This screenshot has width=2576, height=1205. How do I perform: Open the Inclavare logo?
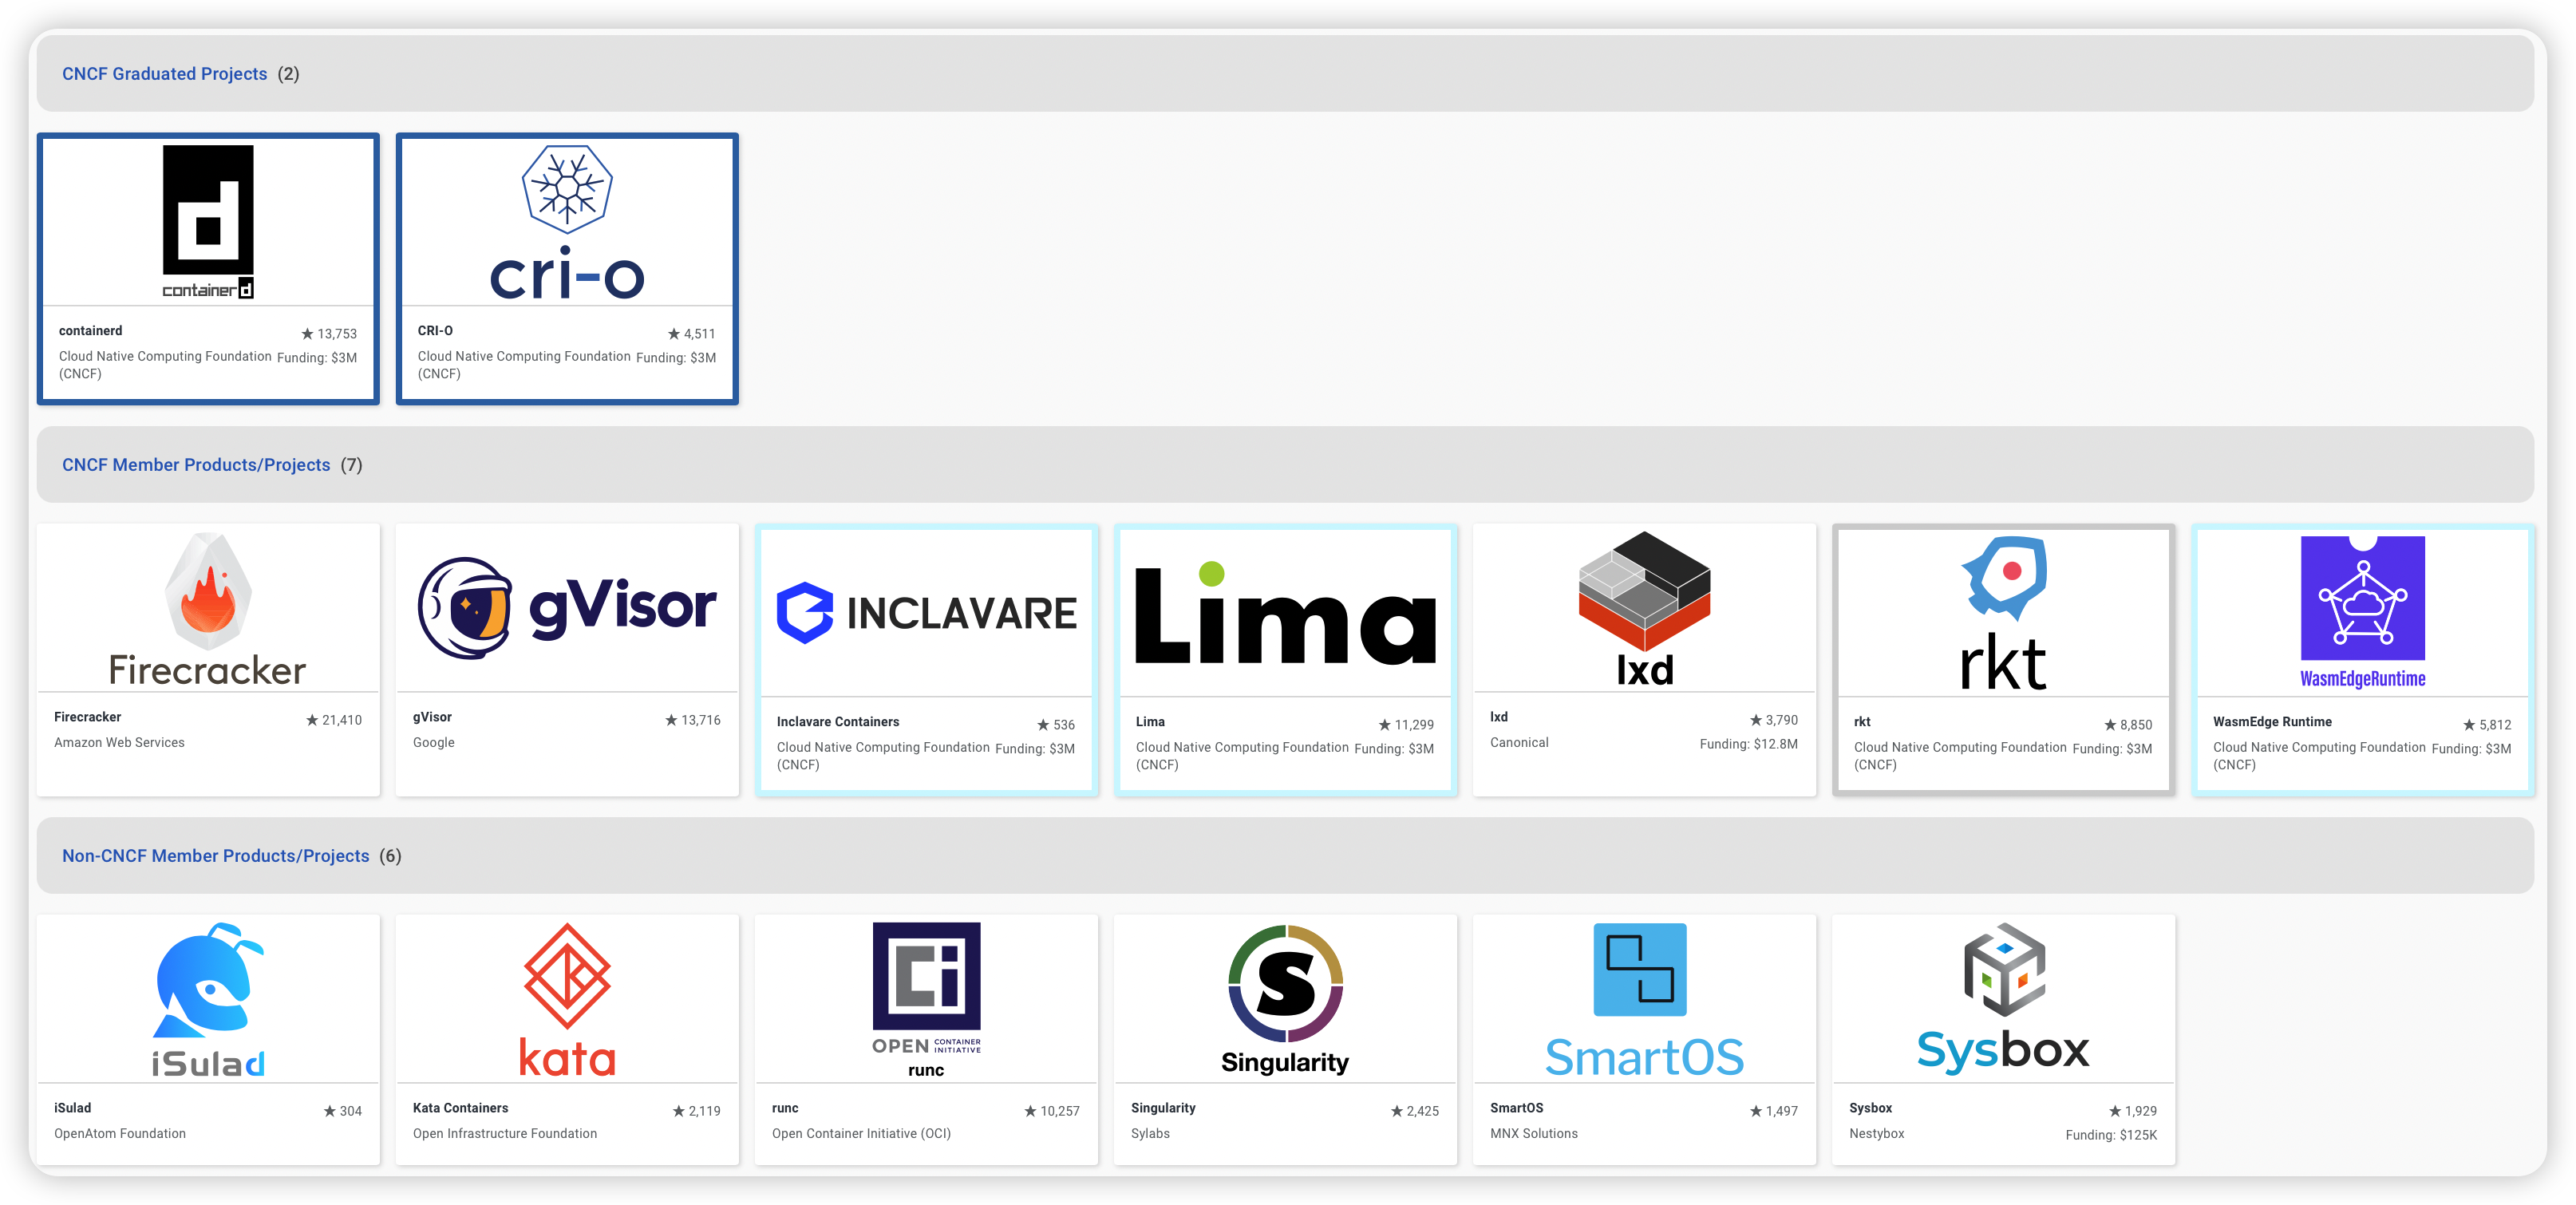(926, 612)
